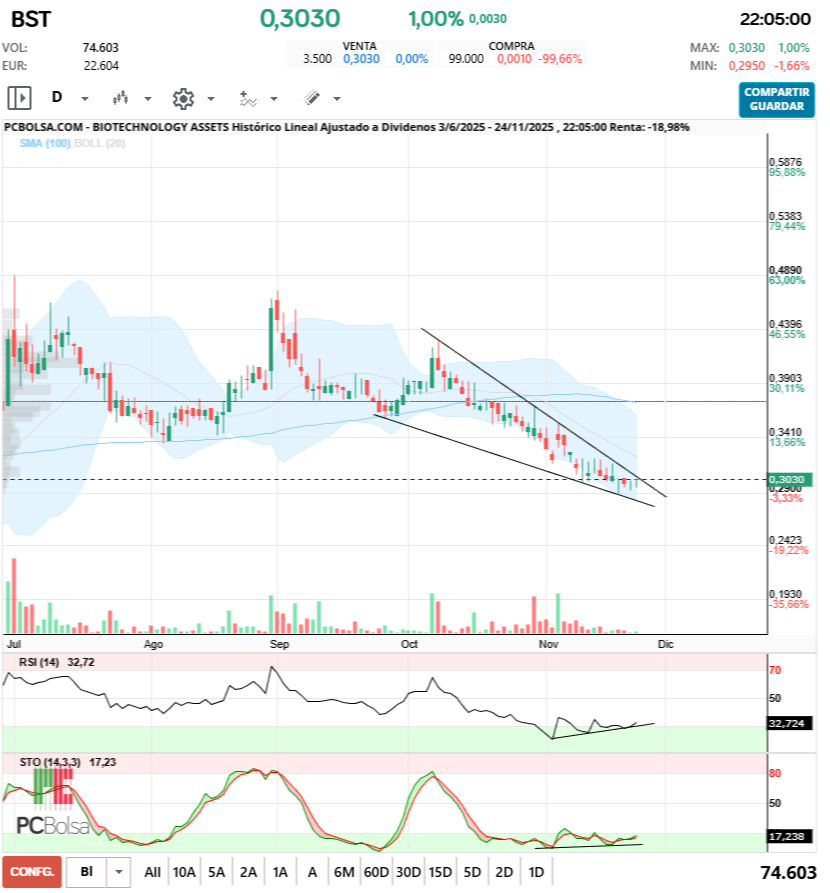
Task: Expand the BI dropdown arrow
Action: (119, 872)
